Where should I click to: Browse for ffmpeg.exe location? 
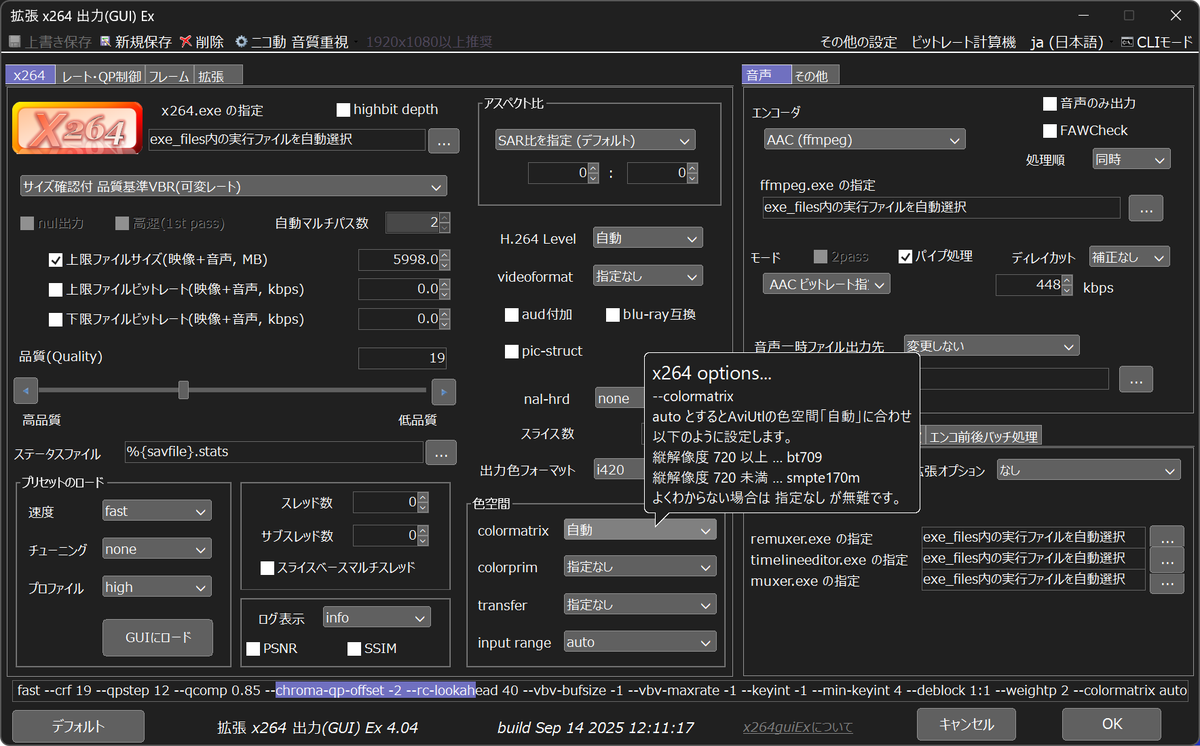point(1146,208)
